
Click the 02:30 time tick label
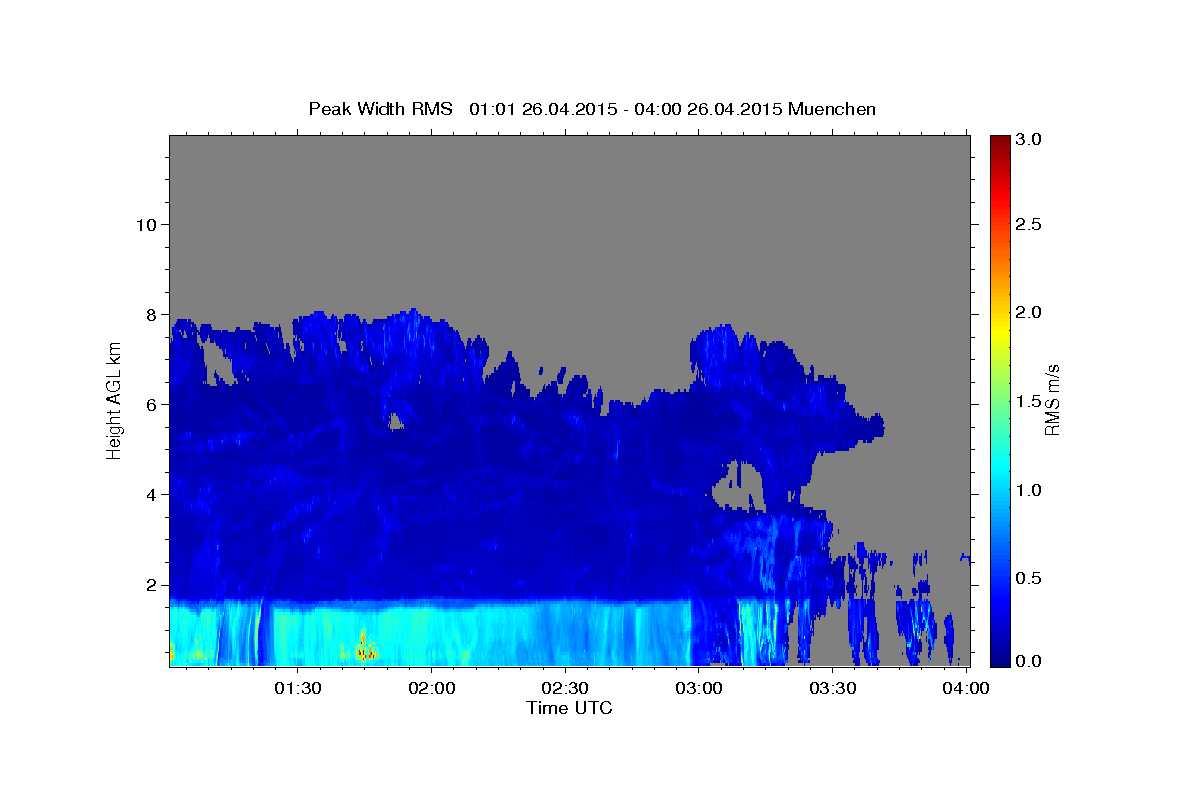(565, 688)
